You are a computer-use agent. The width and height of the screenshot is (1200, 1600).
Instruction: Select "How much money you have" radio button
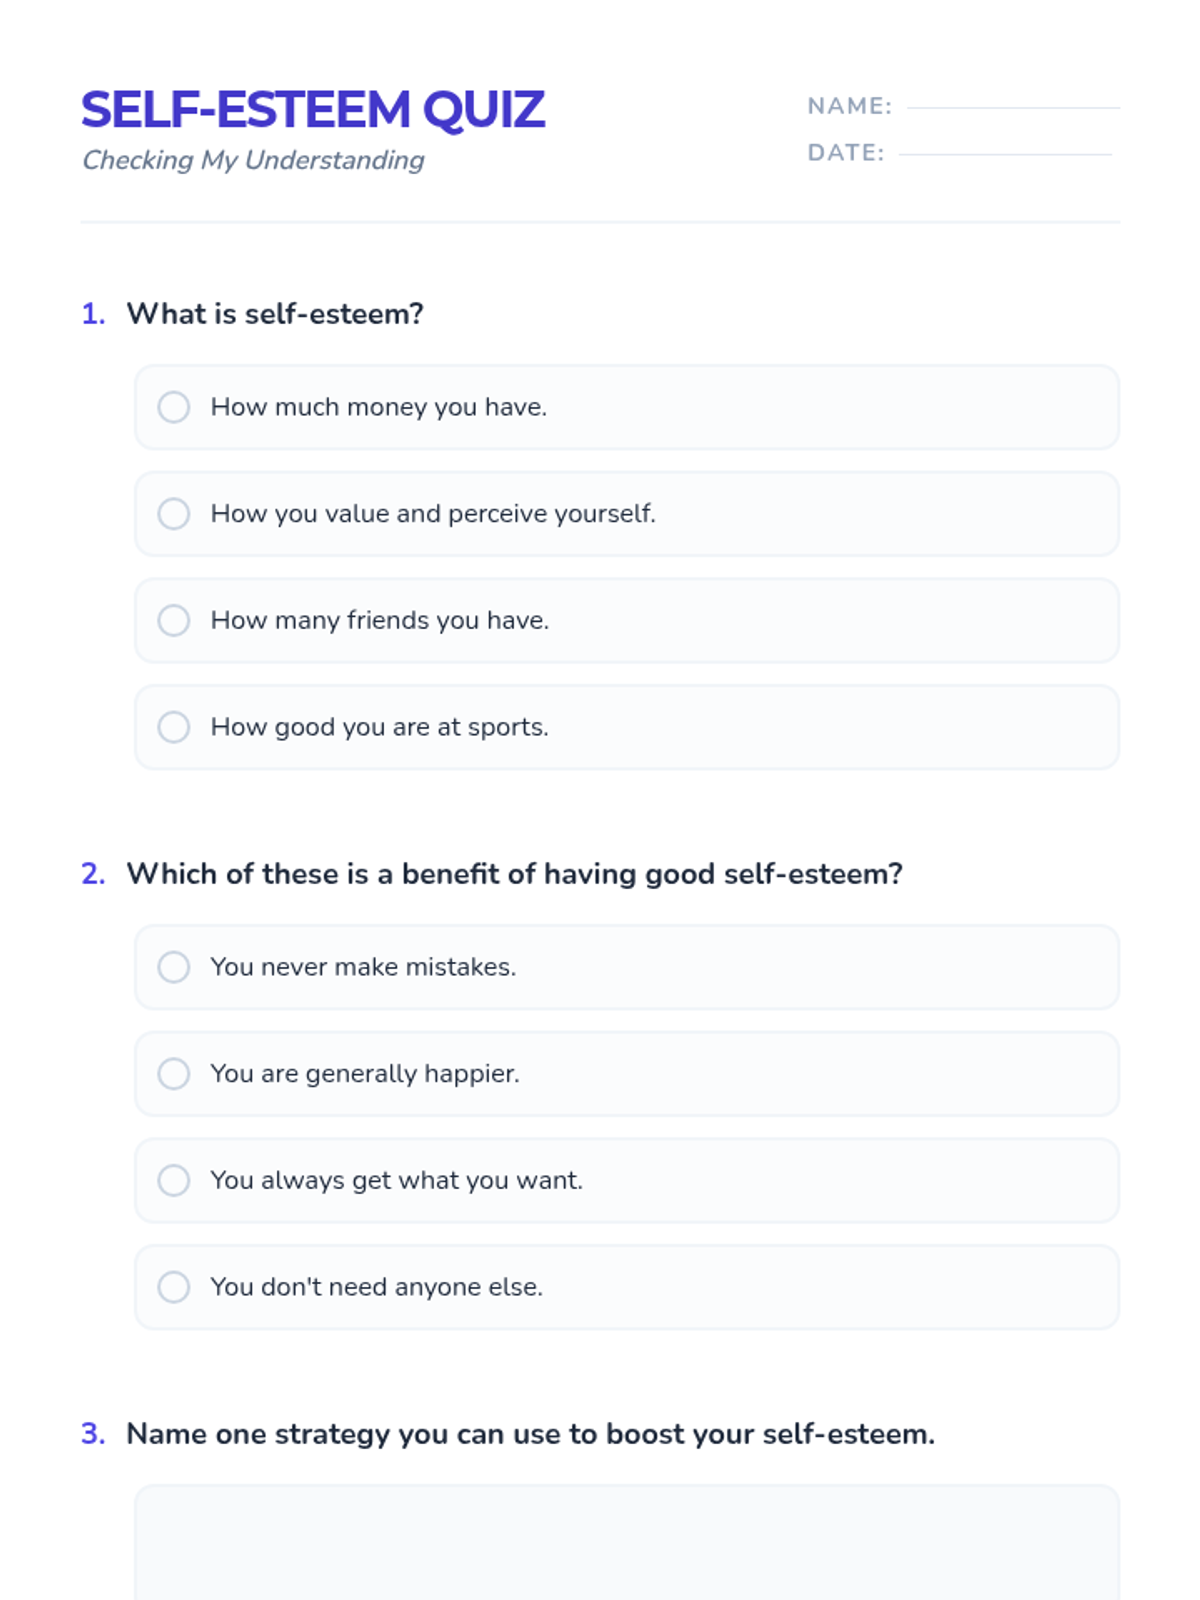(174, 407)
